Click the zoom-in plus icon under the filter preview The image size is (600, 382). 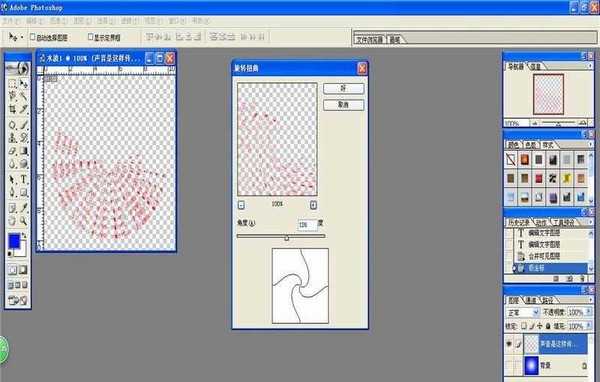[313, 205]
